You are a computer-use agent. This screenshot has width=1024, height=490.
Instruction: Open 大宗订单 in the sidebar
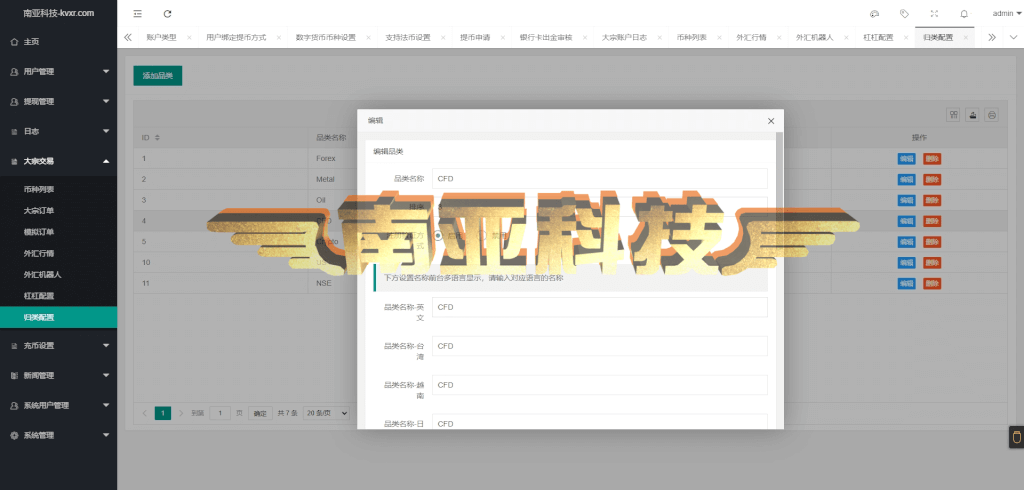click(58, 210)
